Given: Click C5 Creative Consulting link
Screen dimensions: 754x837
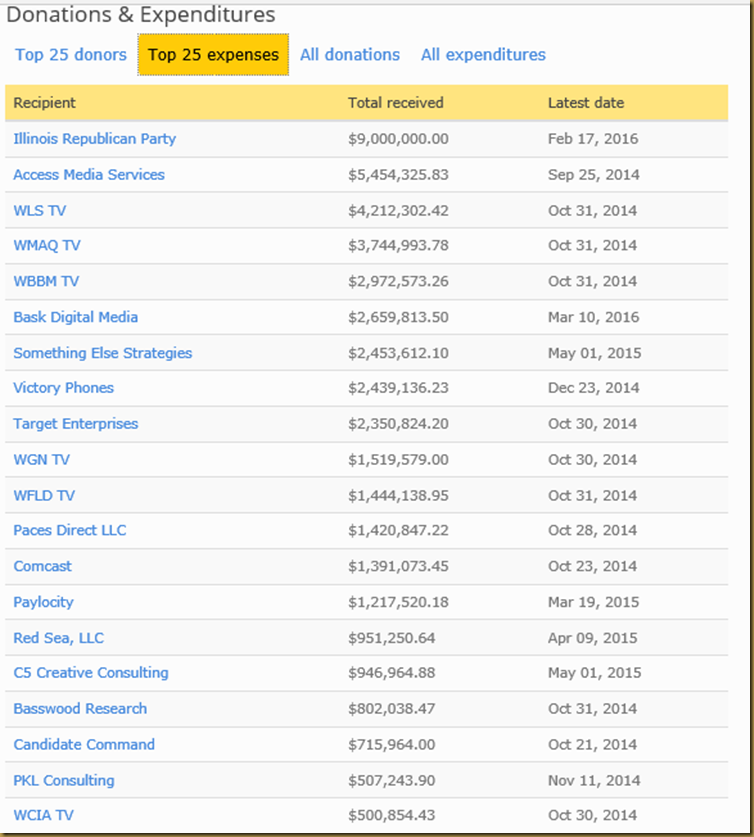Looking at the screenshot, I should [91, 673].
